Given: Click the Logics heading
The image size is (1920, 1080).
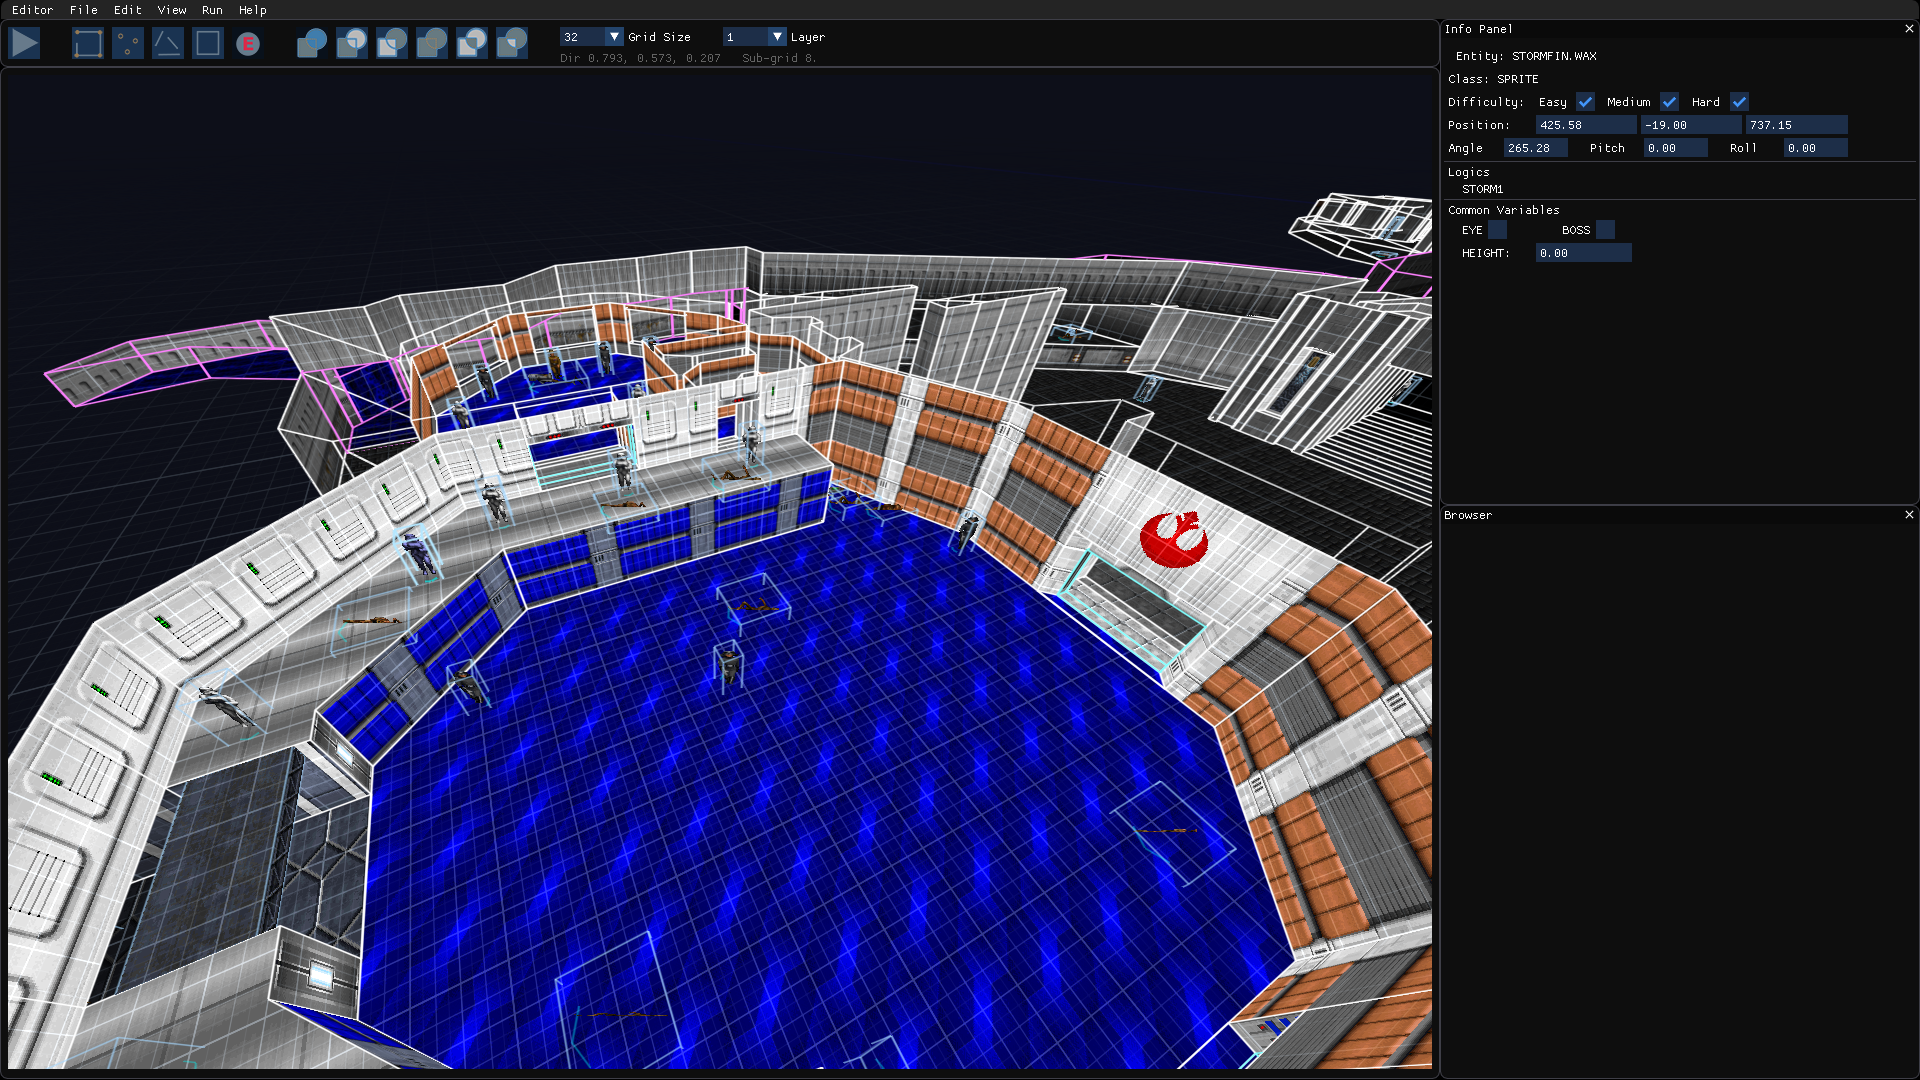Looking at the screenshot, I should click(x=1468, y=172).
